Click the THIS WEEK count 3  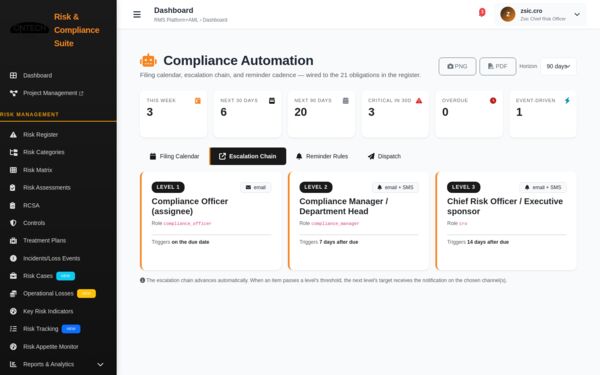(x=150, y=112)
